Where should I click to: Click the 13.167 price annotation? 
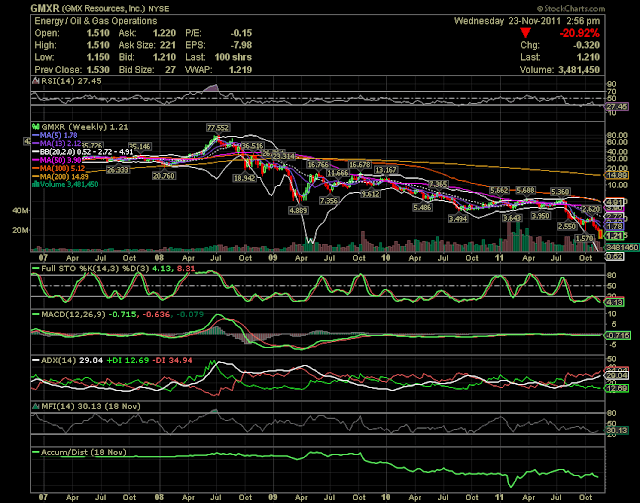click(x=385, y=170)
